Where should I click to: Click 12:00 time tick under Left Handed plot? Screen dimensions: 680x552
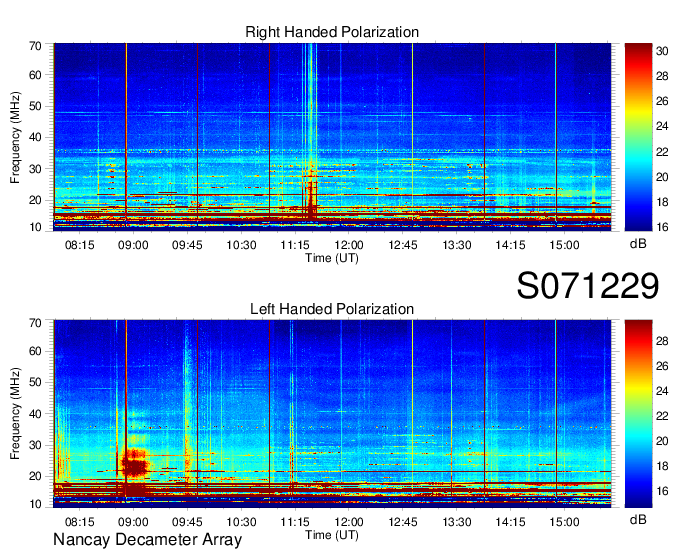coord(349,522)
